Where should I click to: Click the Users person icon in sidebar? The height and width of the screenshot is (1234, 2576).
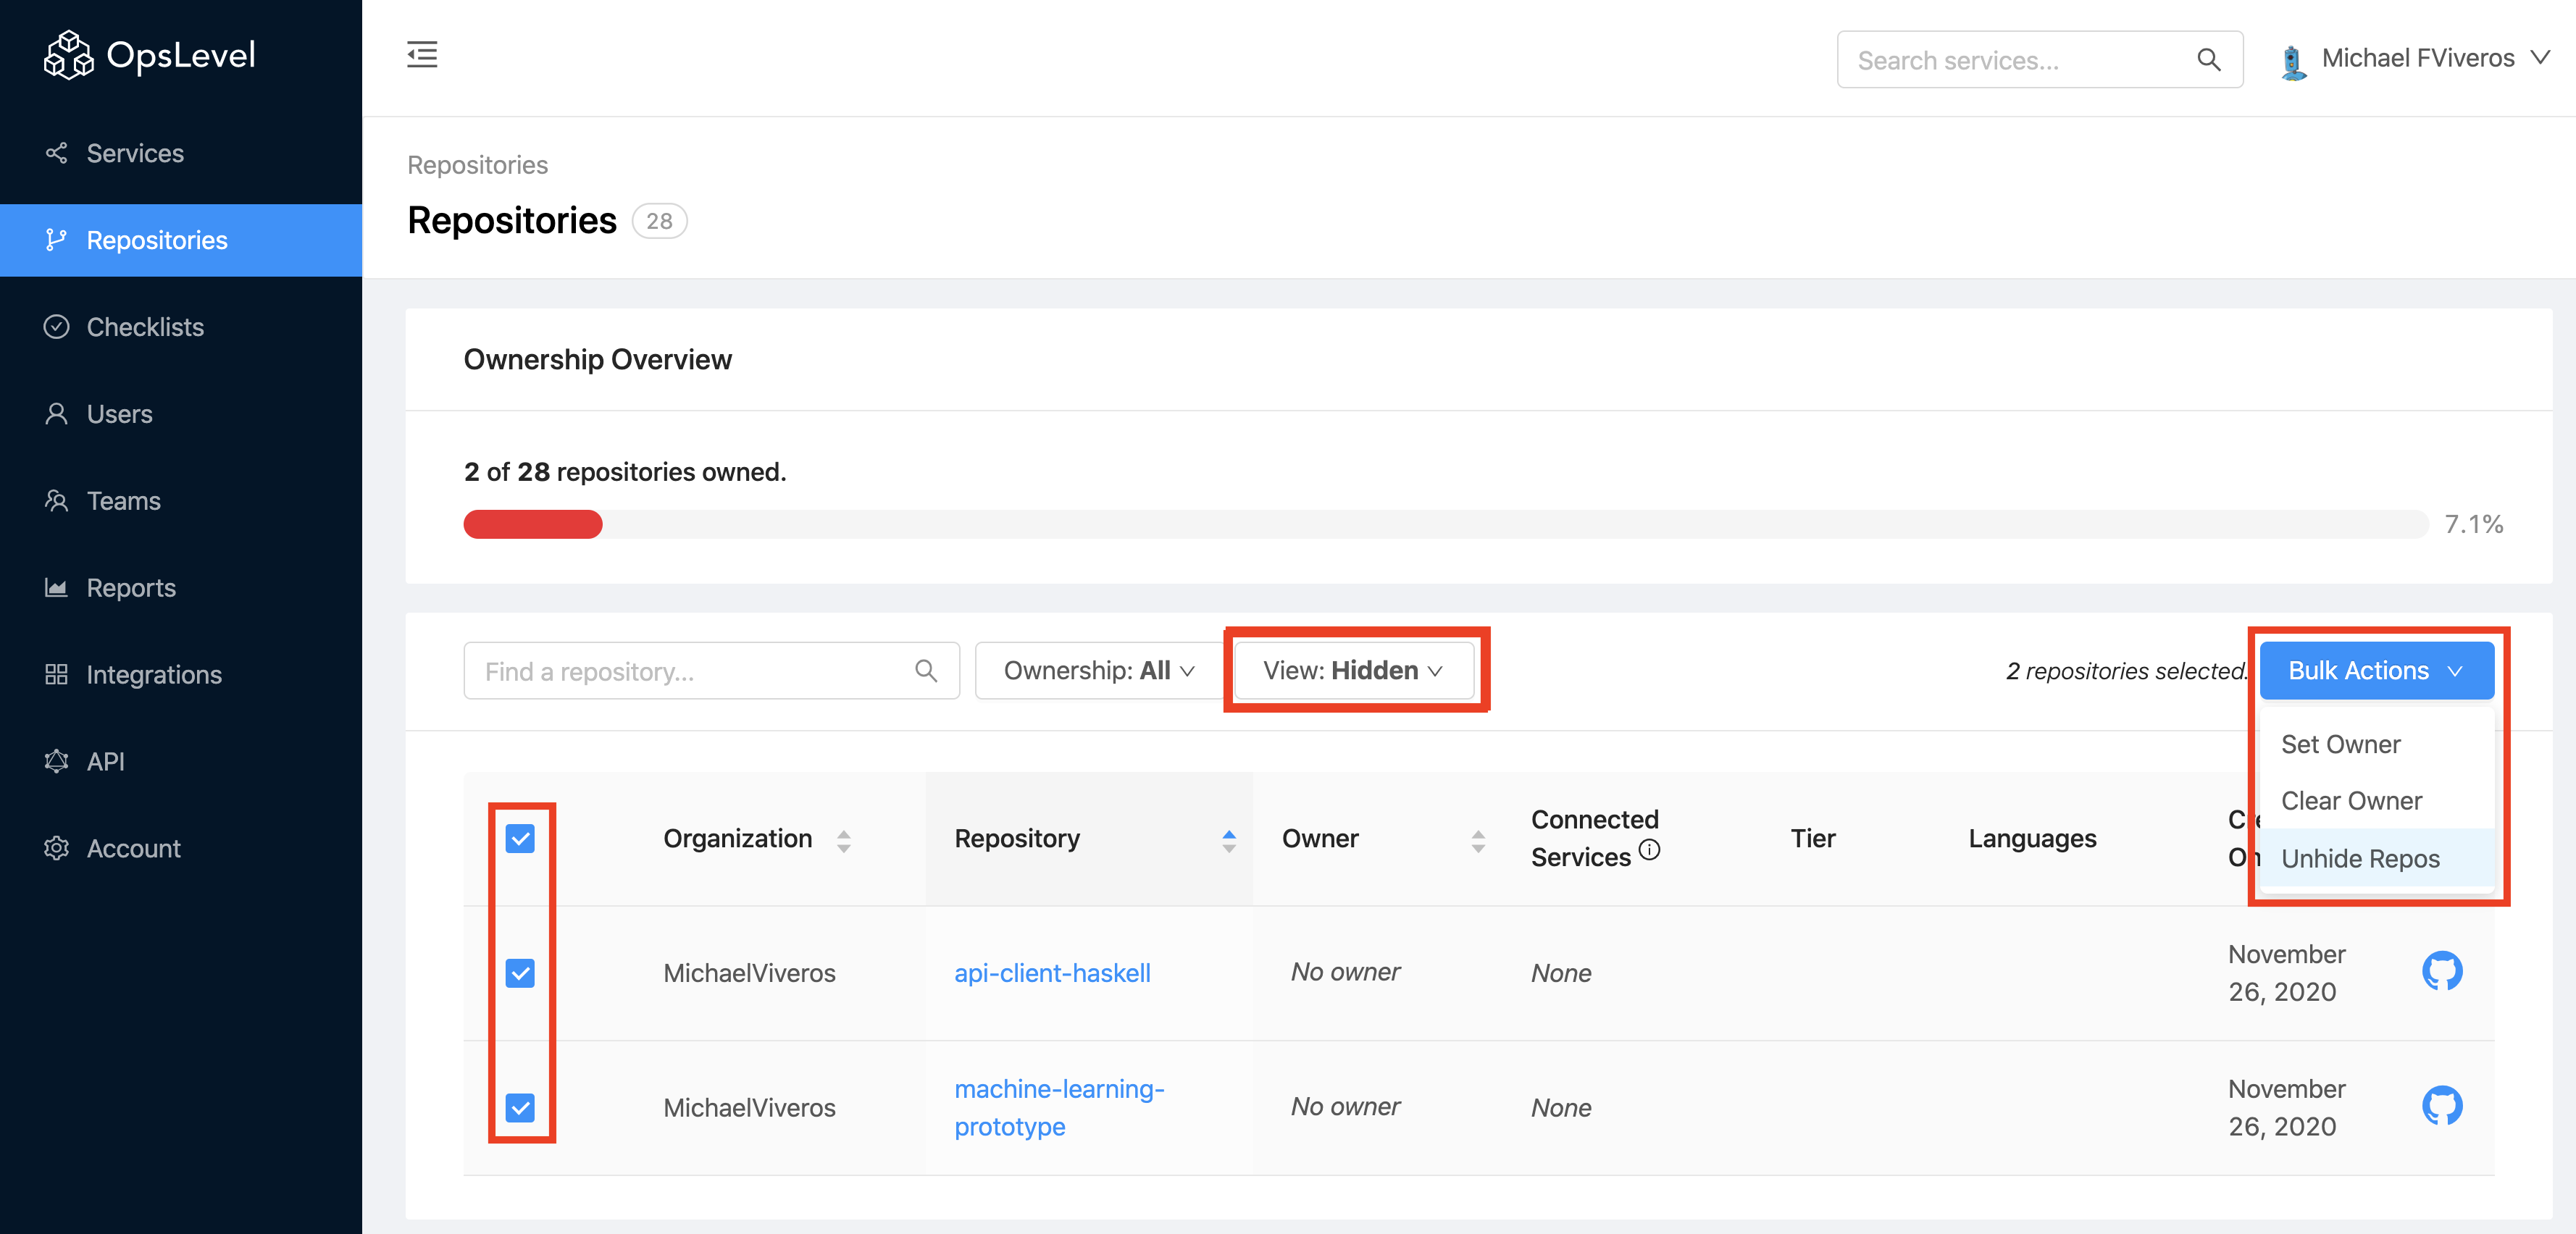tap(56, 414)
